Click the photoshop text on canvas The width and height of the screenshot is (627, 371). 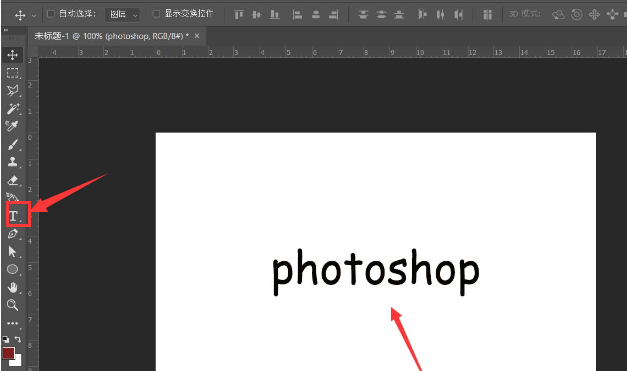click(375, 271)
